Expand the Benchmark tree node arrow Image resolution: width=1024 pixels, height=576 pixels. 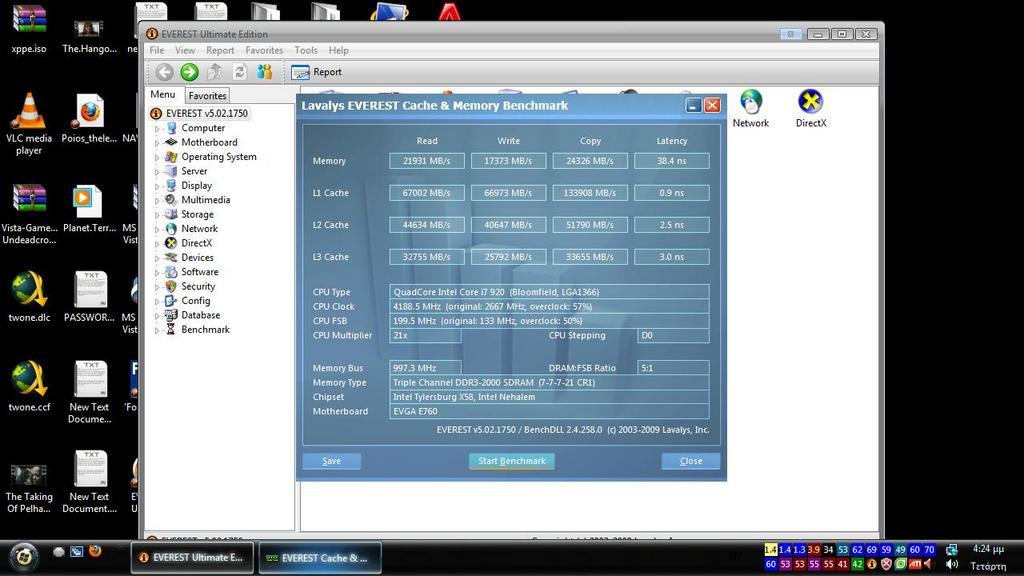tap(157, 330)
